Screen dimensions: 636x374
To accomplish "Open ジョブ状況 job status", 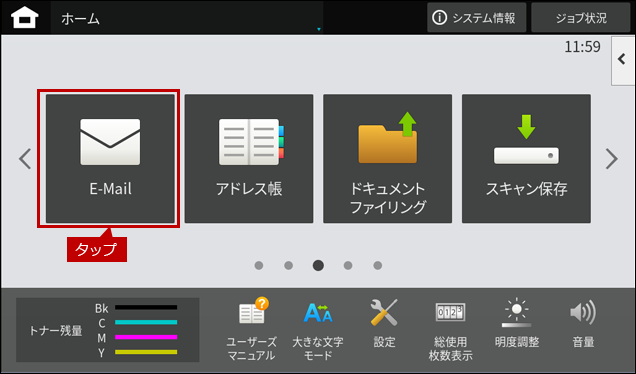I will 581,18.
